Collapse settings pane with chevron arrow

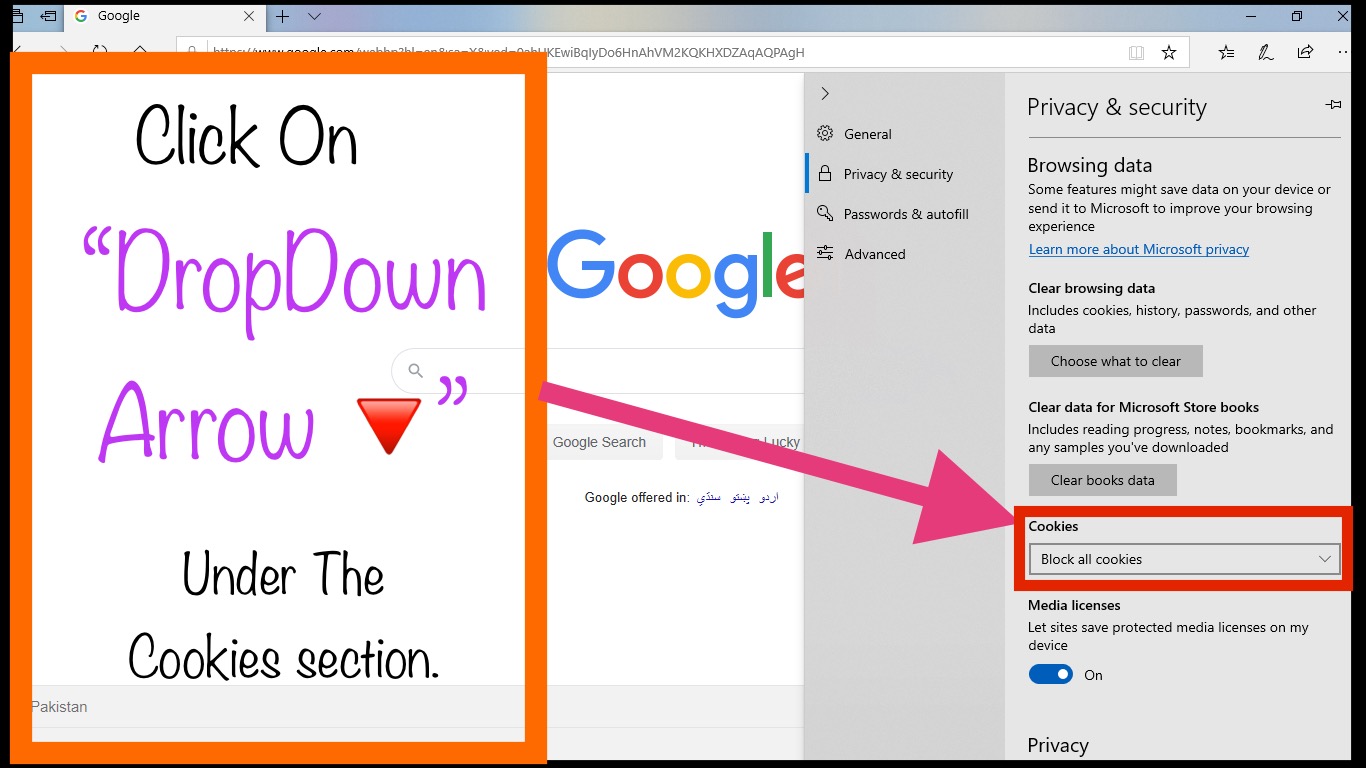[825, 93]
